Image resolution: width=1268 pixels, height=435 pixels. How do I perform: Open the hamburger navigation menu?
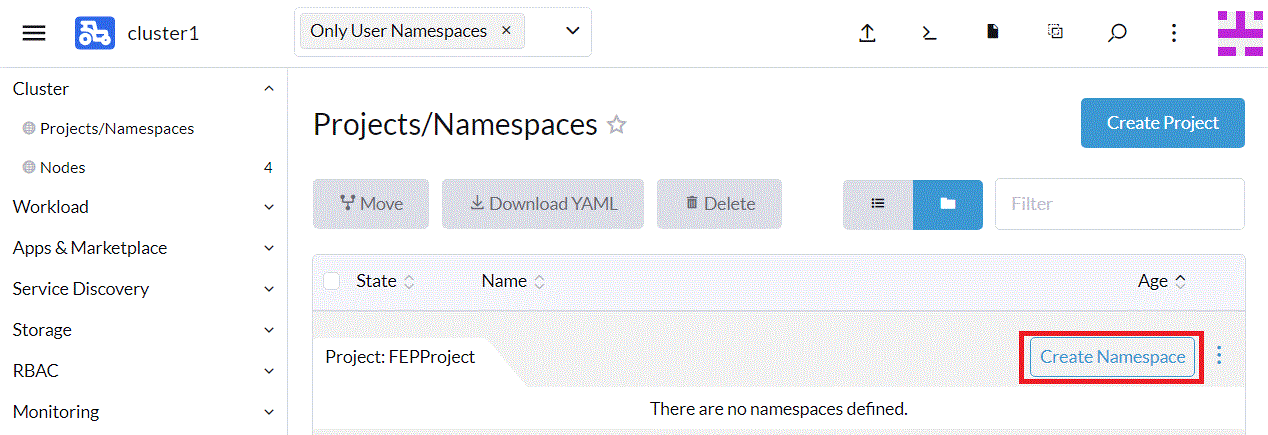point(34,33)
